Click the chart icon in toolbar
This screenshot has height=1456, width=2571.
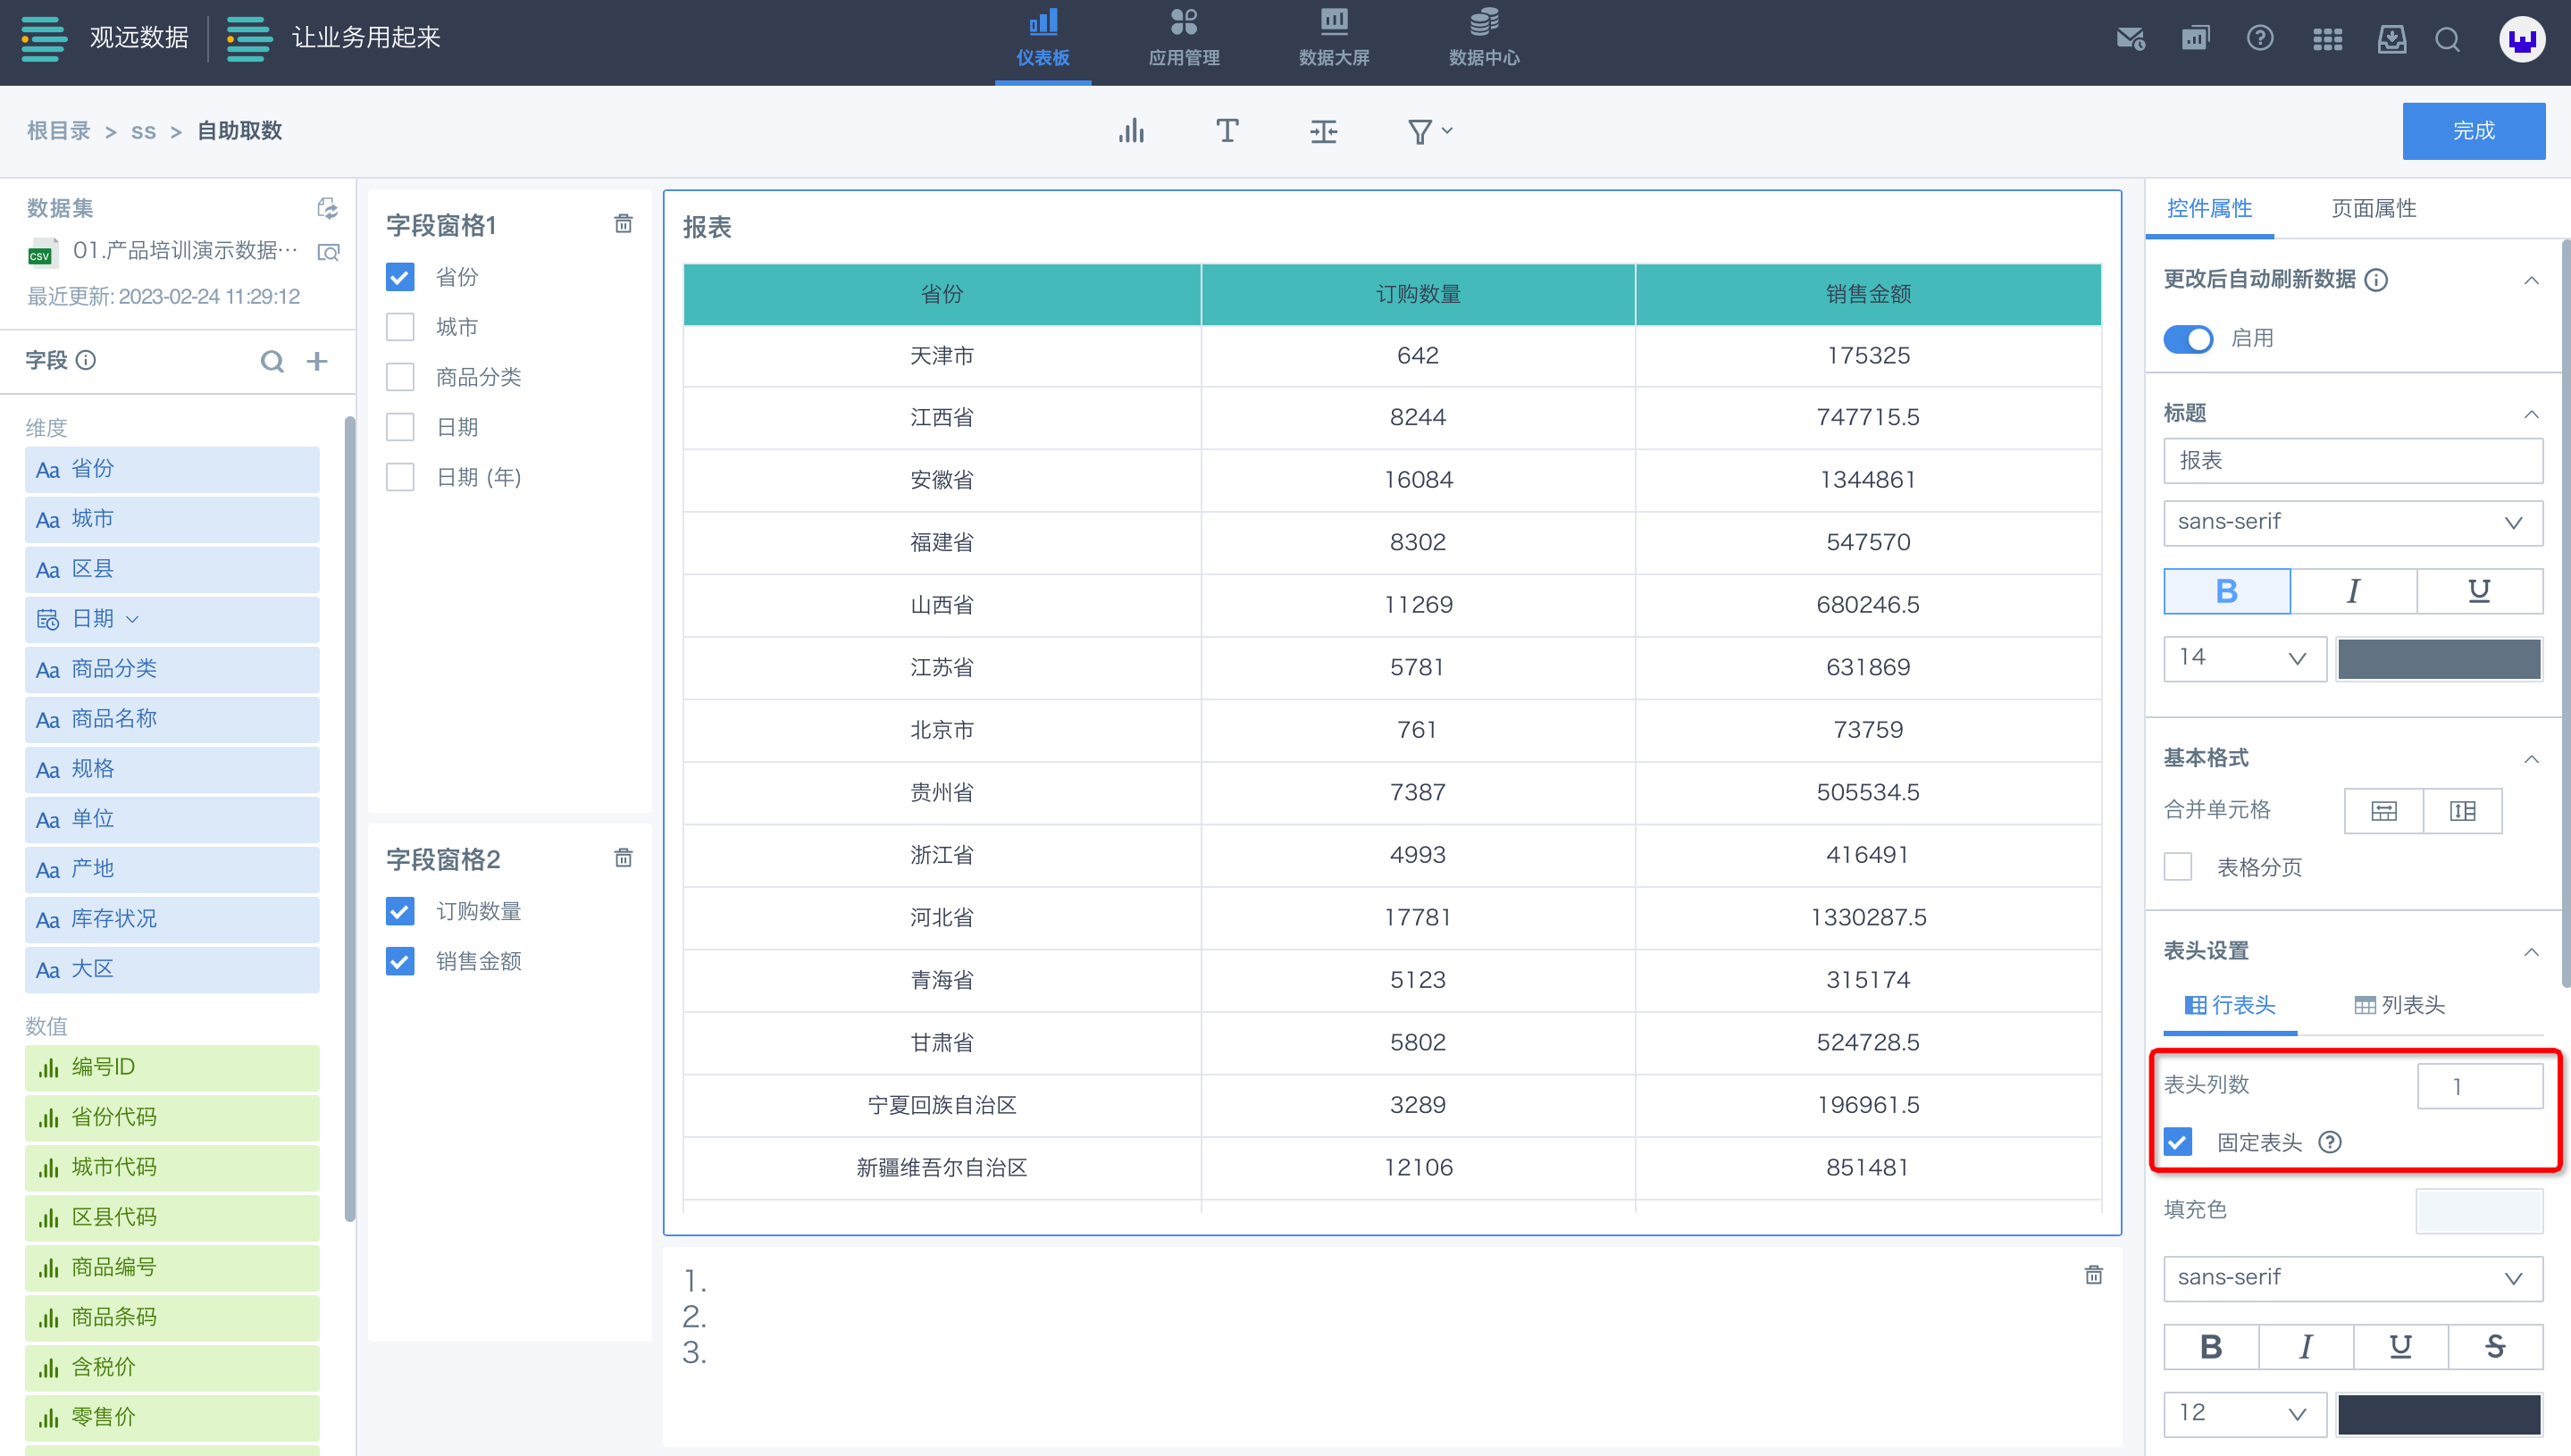click(1131, 131)
